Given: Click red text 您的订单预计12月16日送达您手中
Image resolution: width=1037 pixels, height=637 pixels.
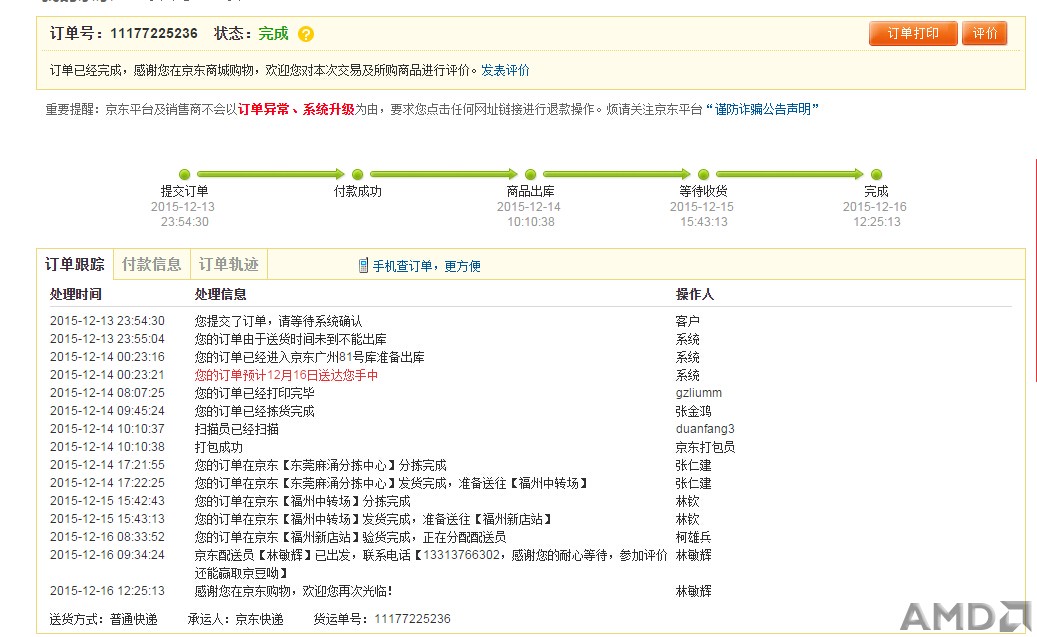Looking at the screenshot, I should [x=286, y=375].
